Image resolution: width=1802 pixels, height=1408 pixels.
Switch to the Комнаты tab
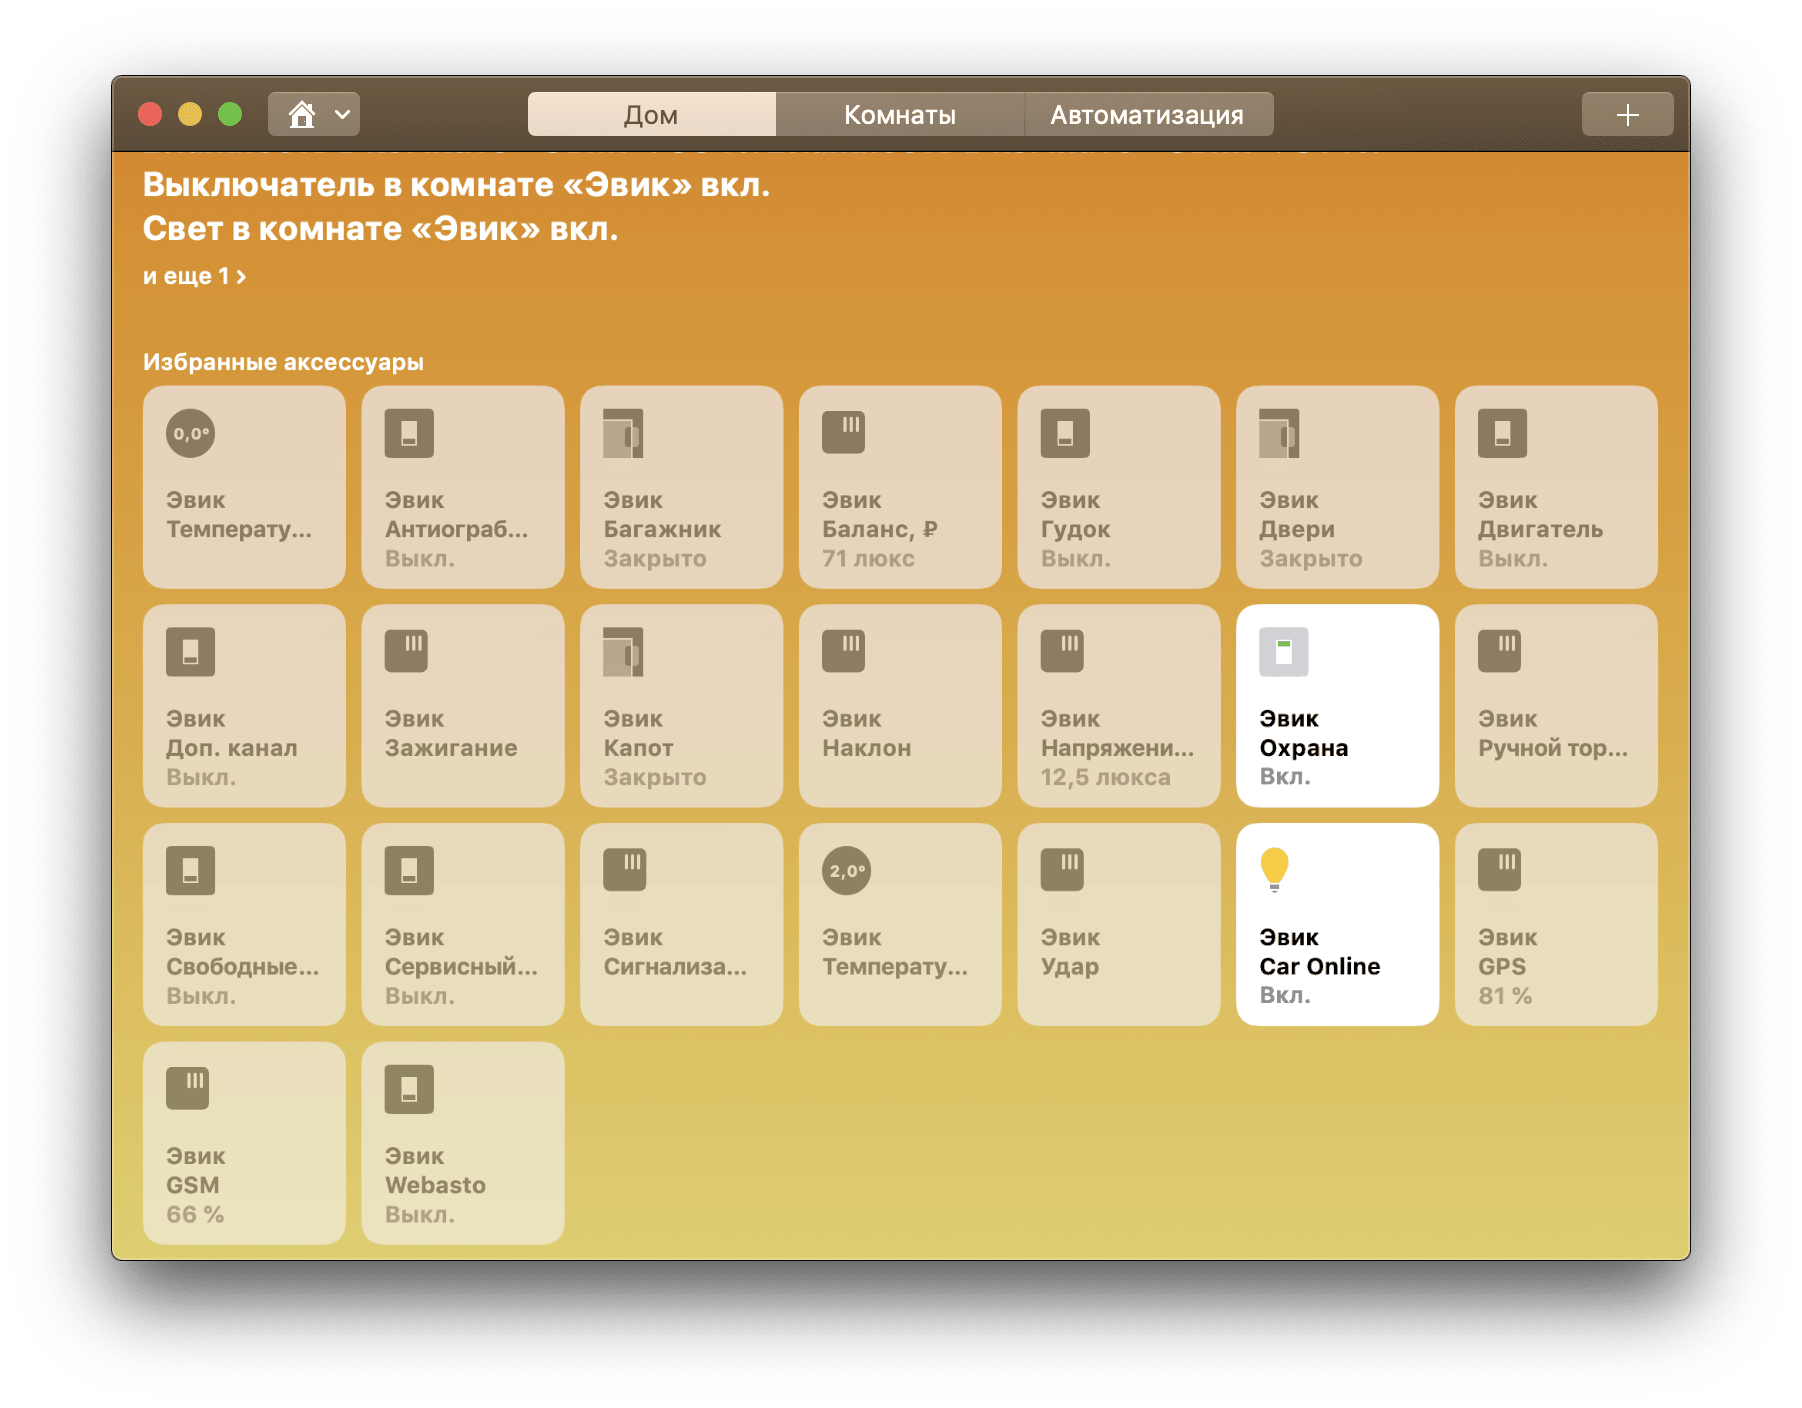tap(900, 114)
